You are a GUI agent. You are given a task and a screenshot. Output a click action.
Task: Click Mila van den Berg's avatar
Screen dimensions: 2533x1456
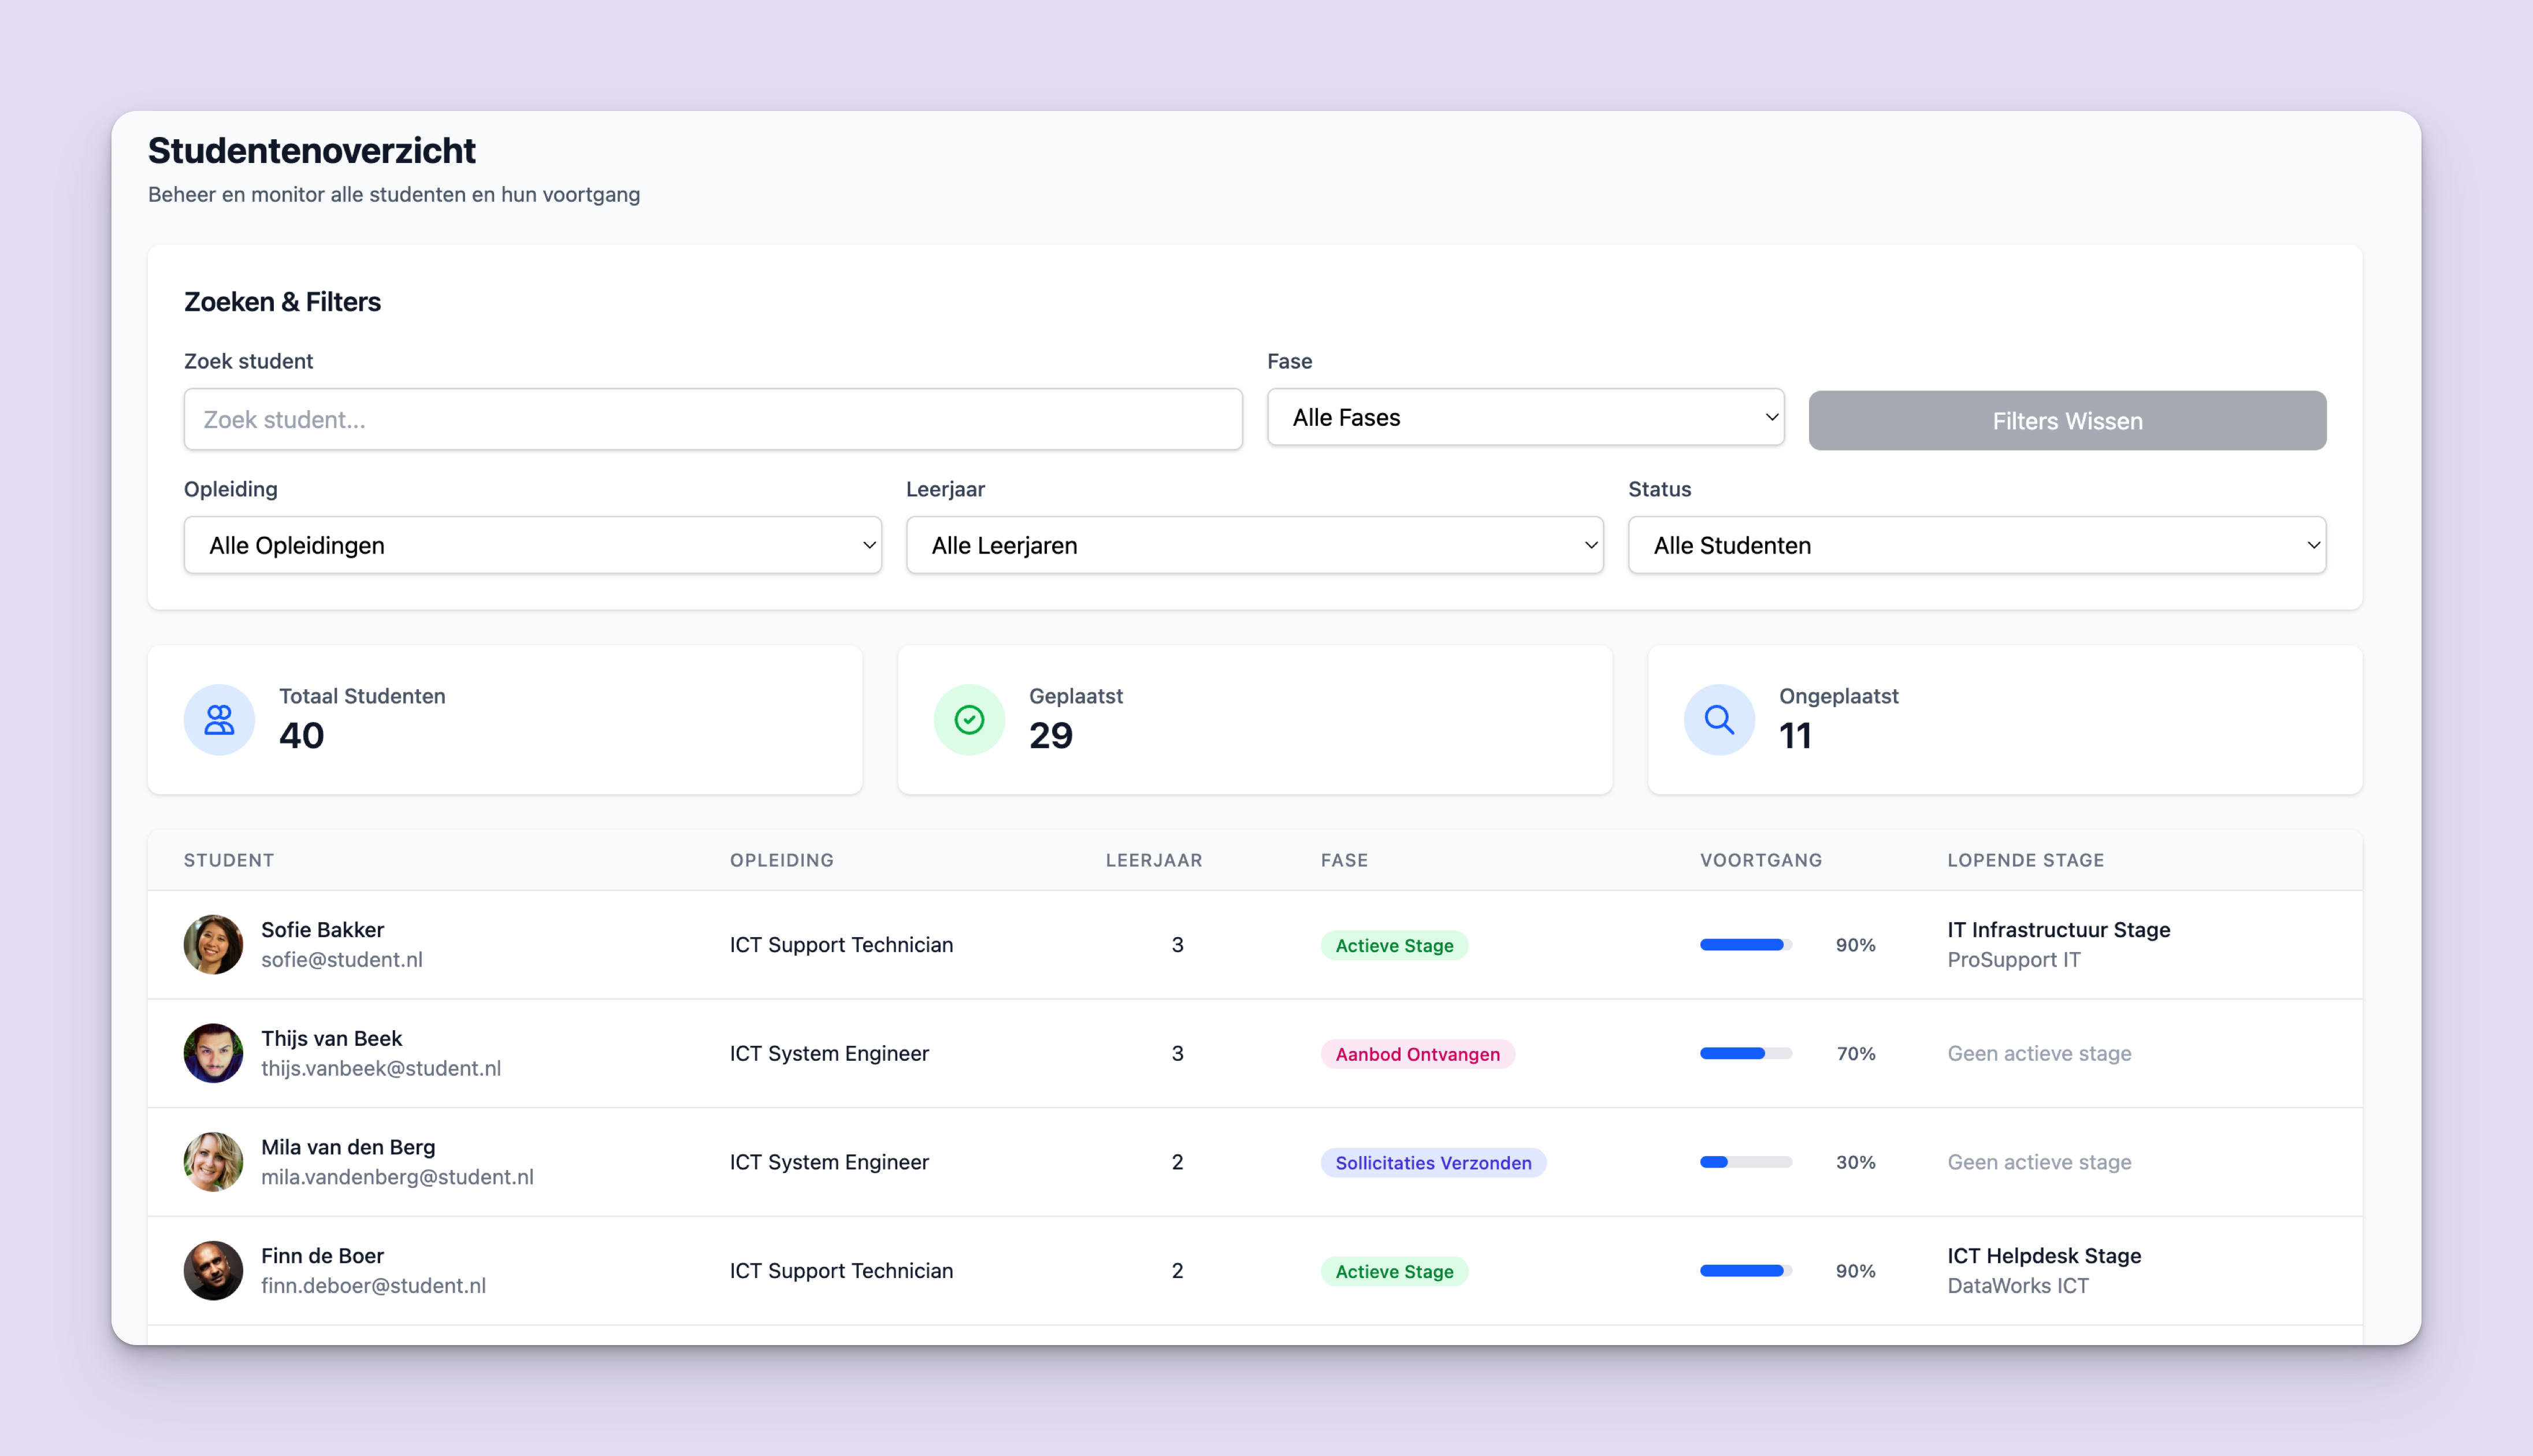coord(213,1162)
